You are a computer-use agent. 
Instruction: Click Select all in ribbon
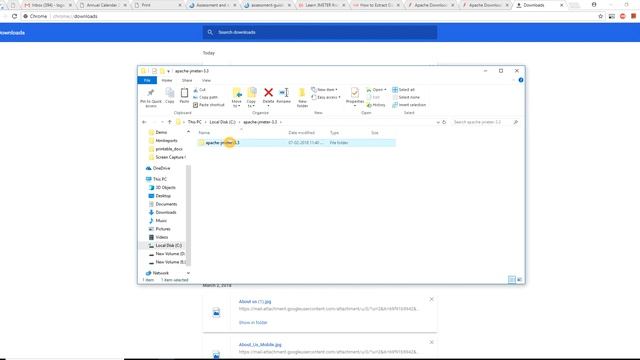click(x=404, y=89)
